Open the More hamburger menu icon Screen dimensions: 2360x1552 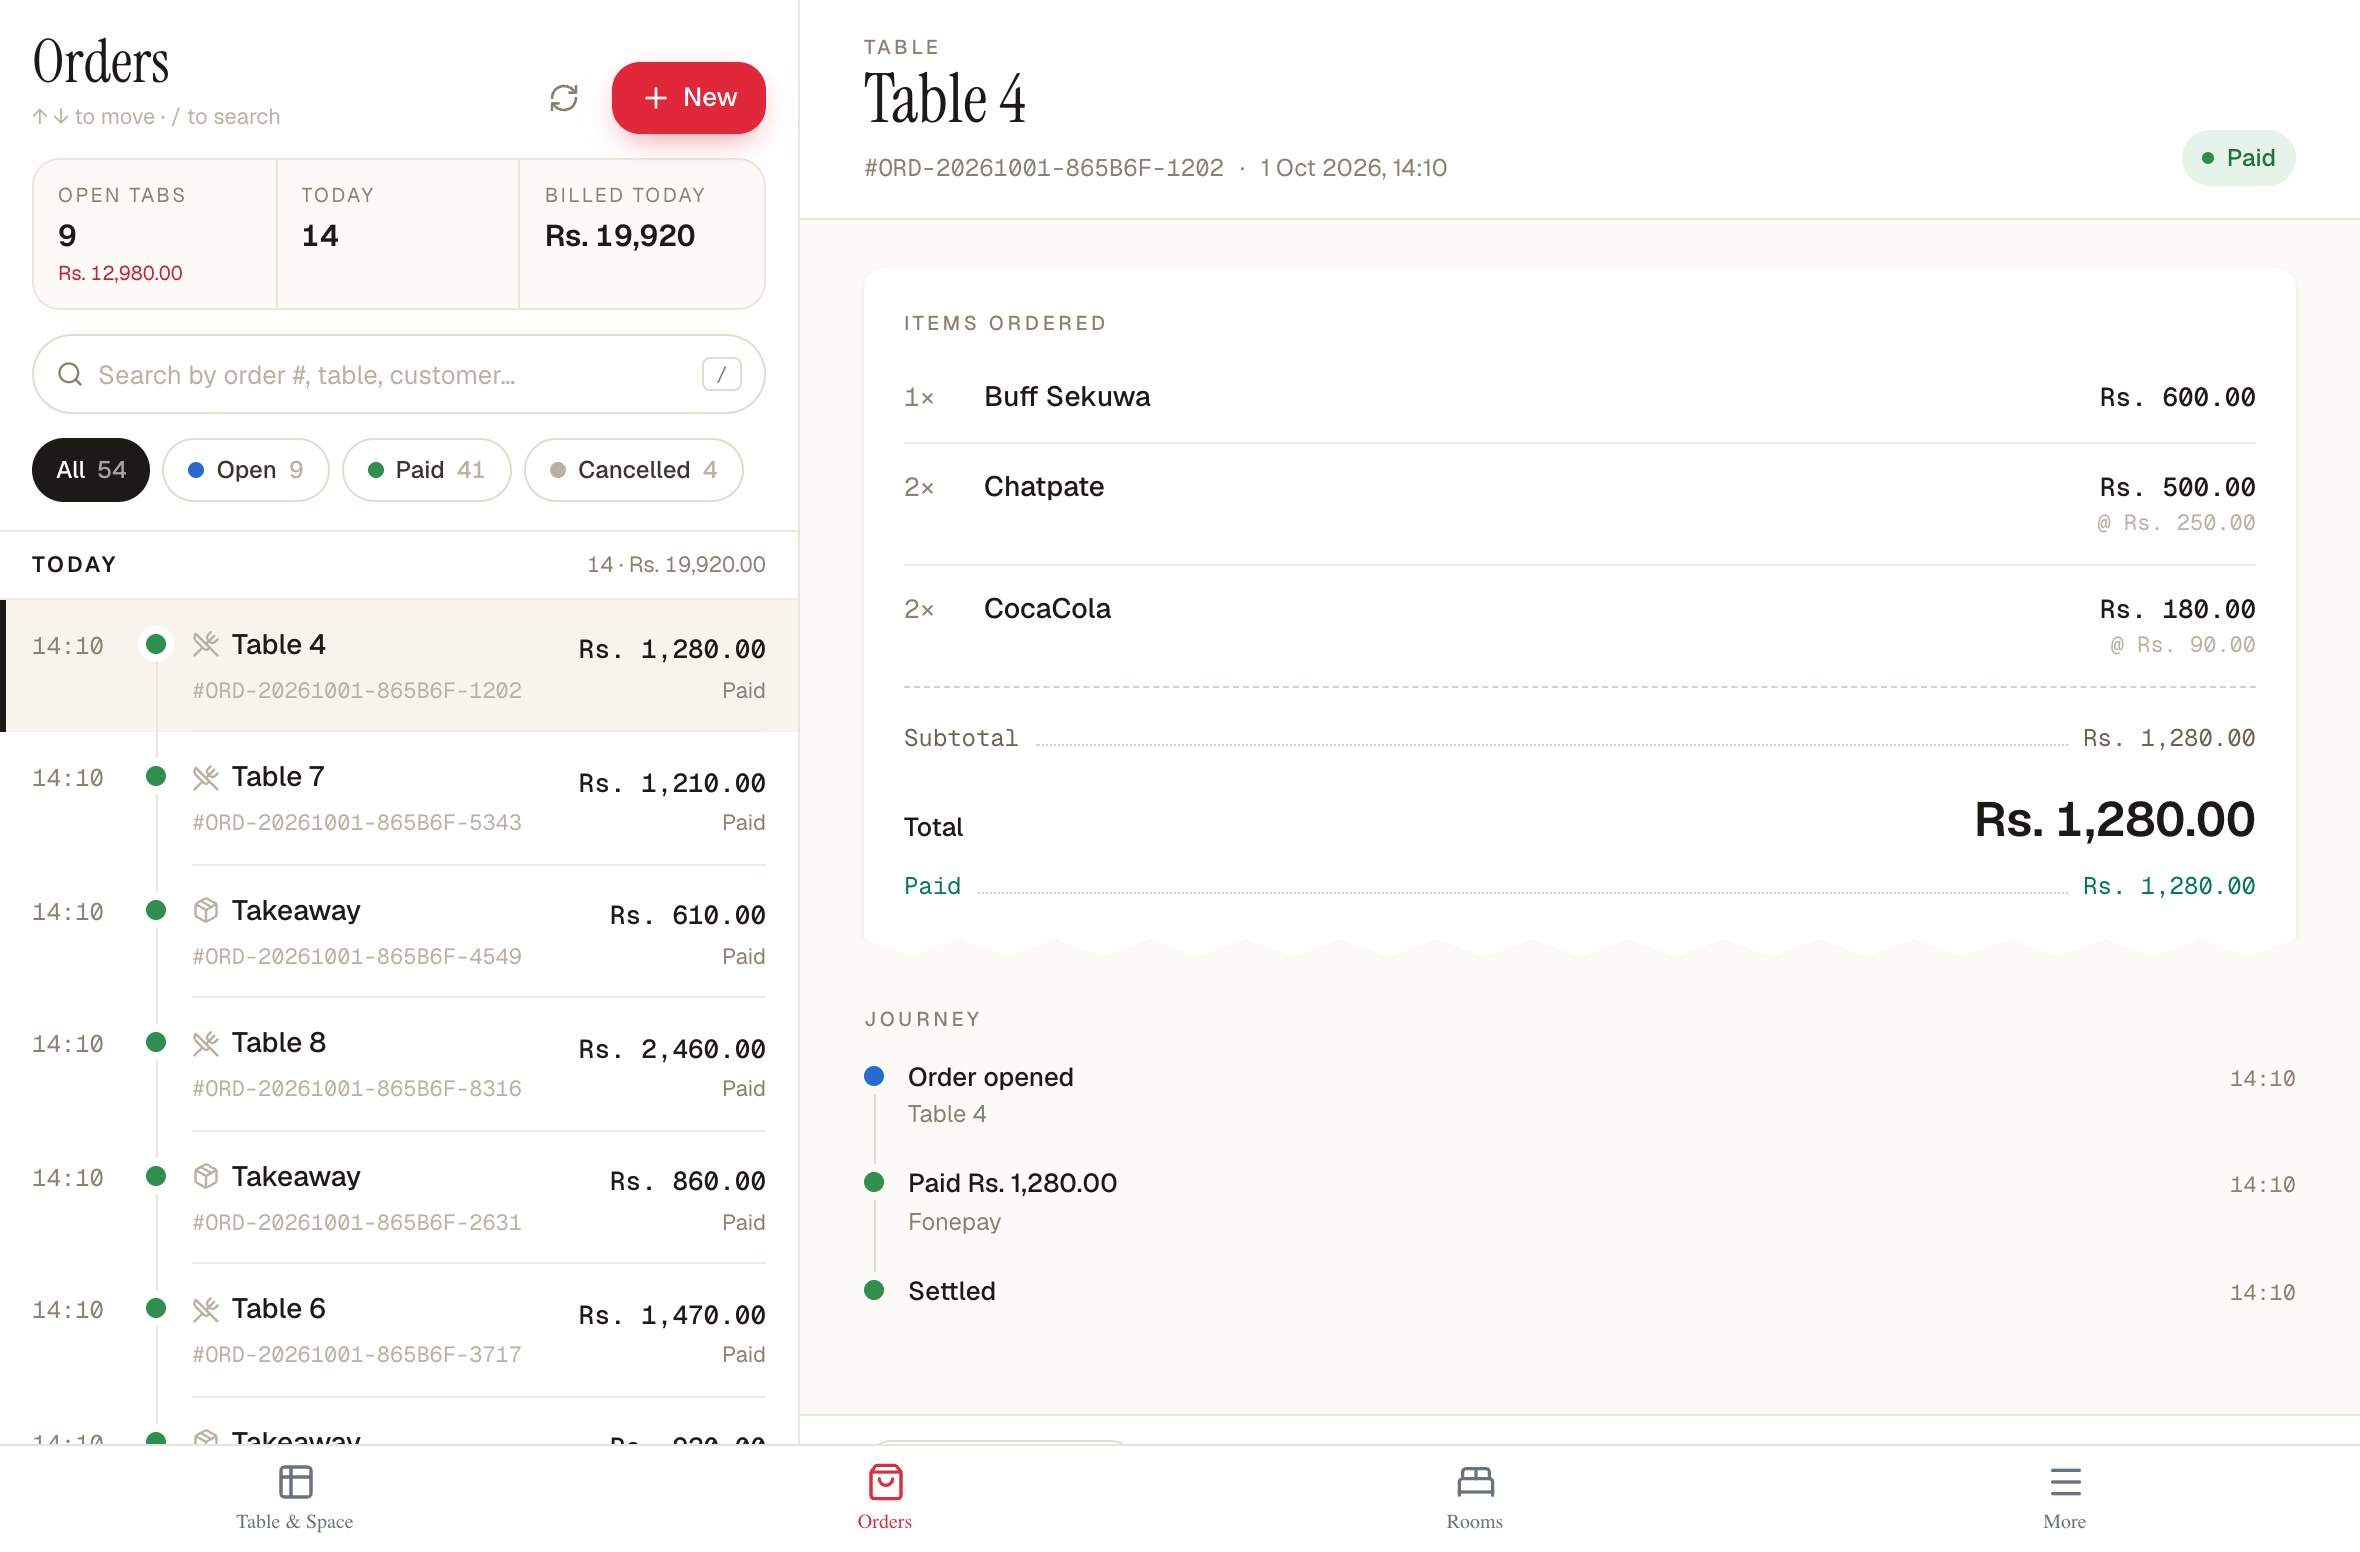point(2065,1482)
